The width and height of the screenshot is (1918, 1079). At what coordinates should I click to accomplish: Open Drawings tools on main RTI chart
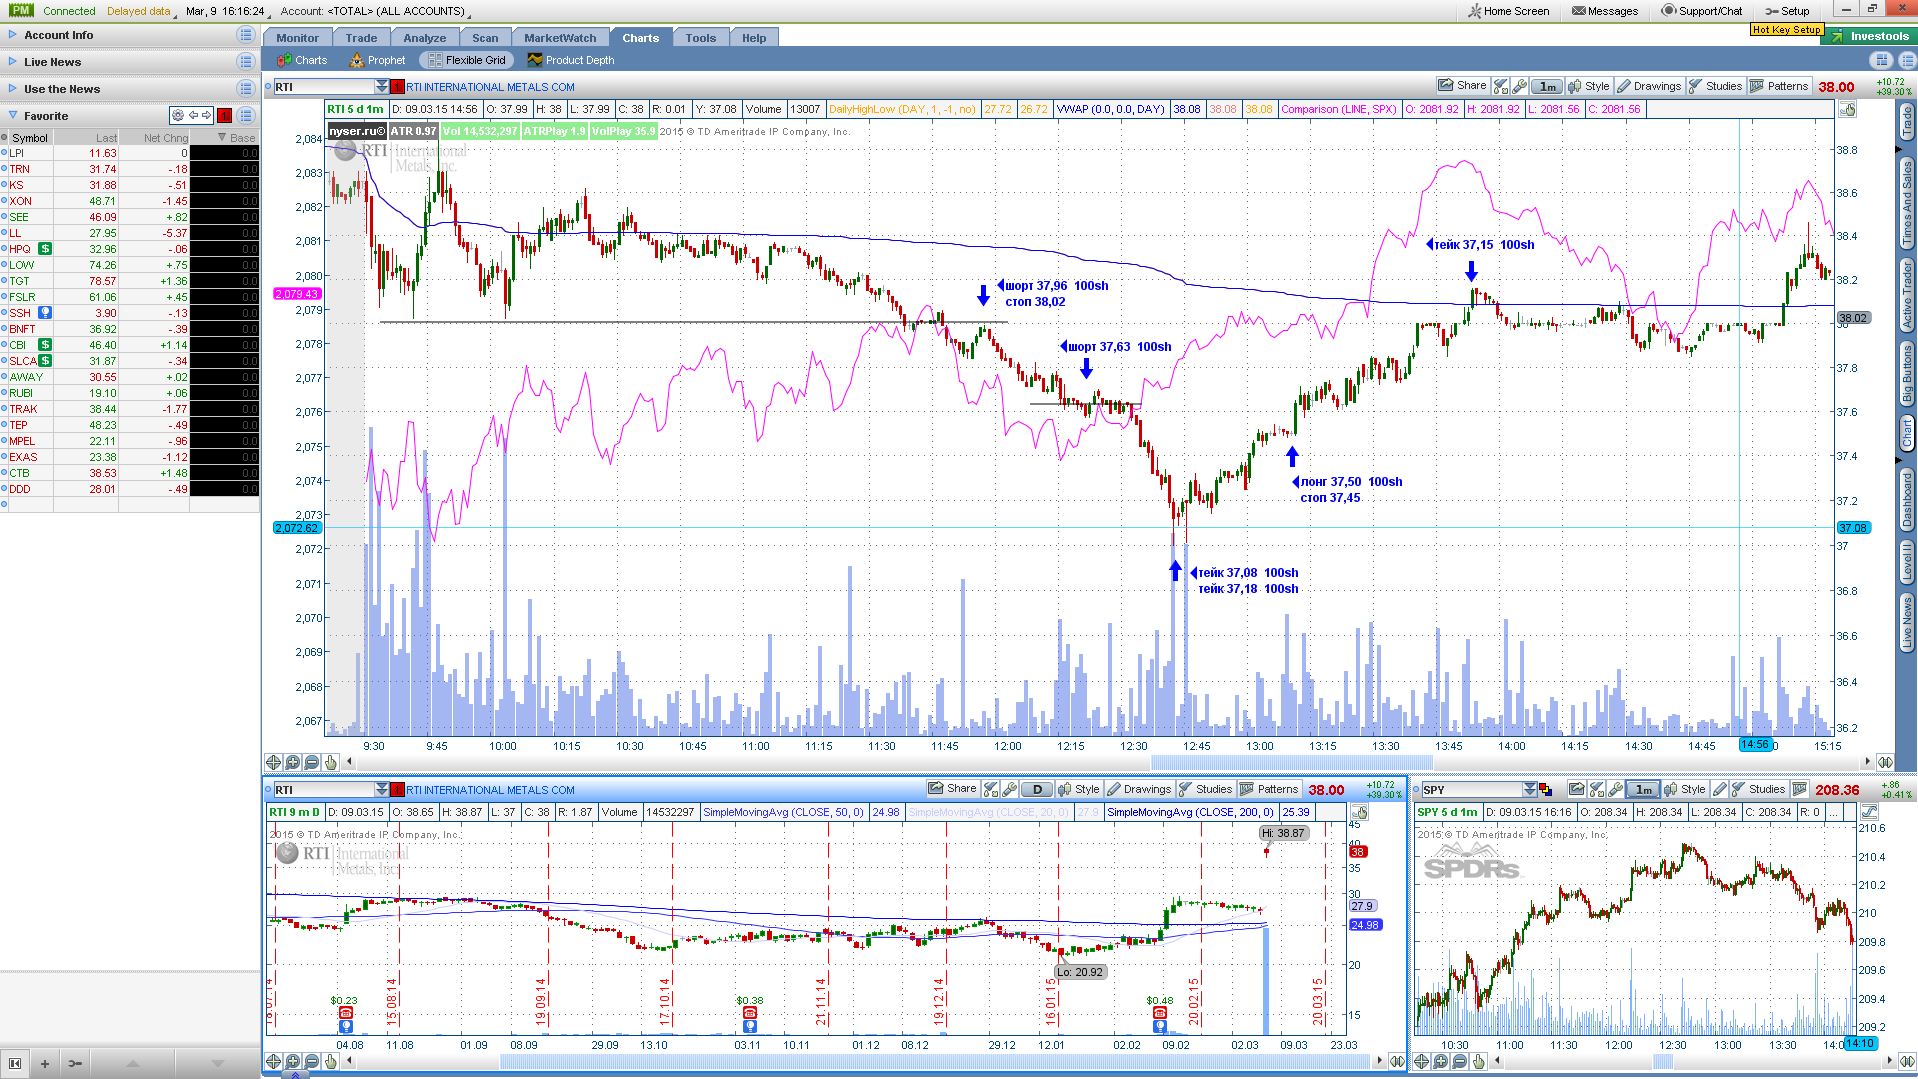1649,86
